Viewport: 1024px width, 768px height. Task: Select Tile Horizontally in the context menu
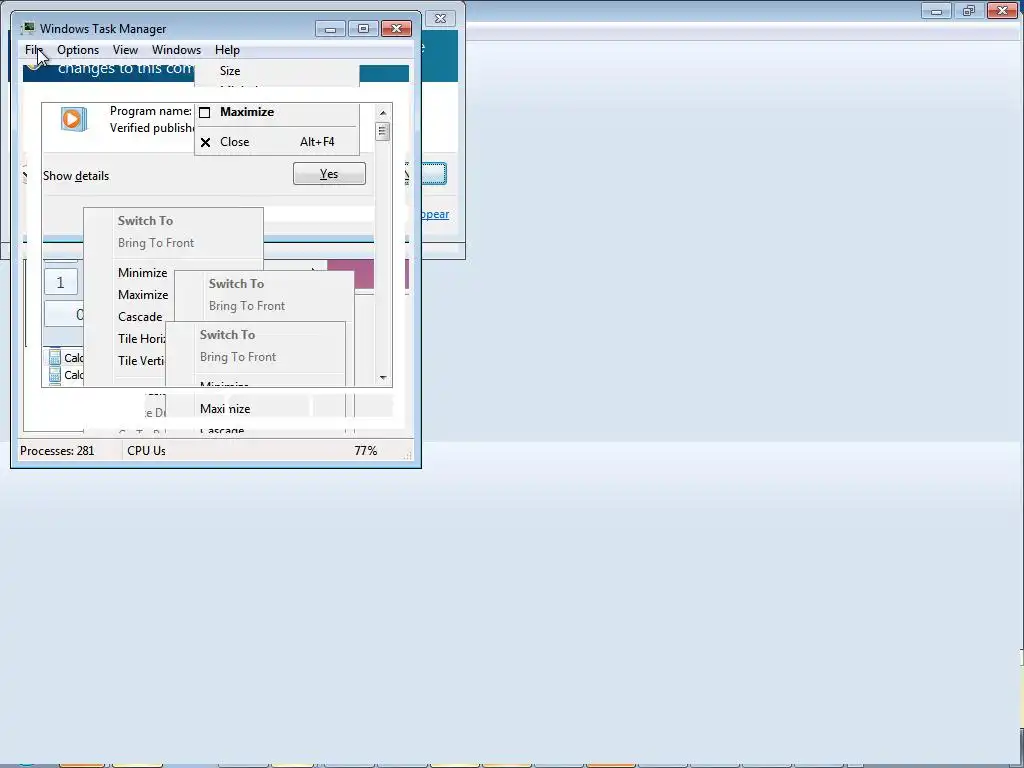(x=142, y=338)
